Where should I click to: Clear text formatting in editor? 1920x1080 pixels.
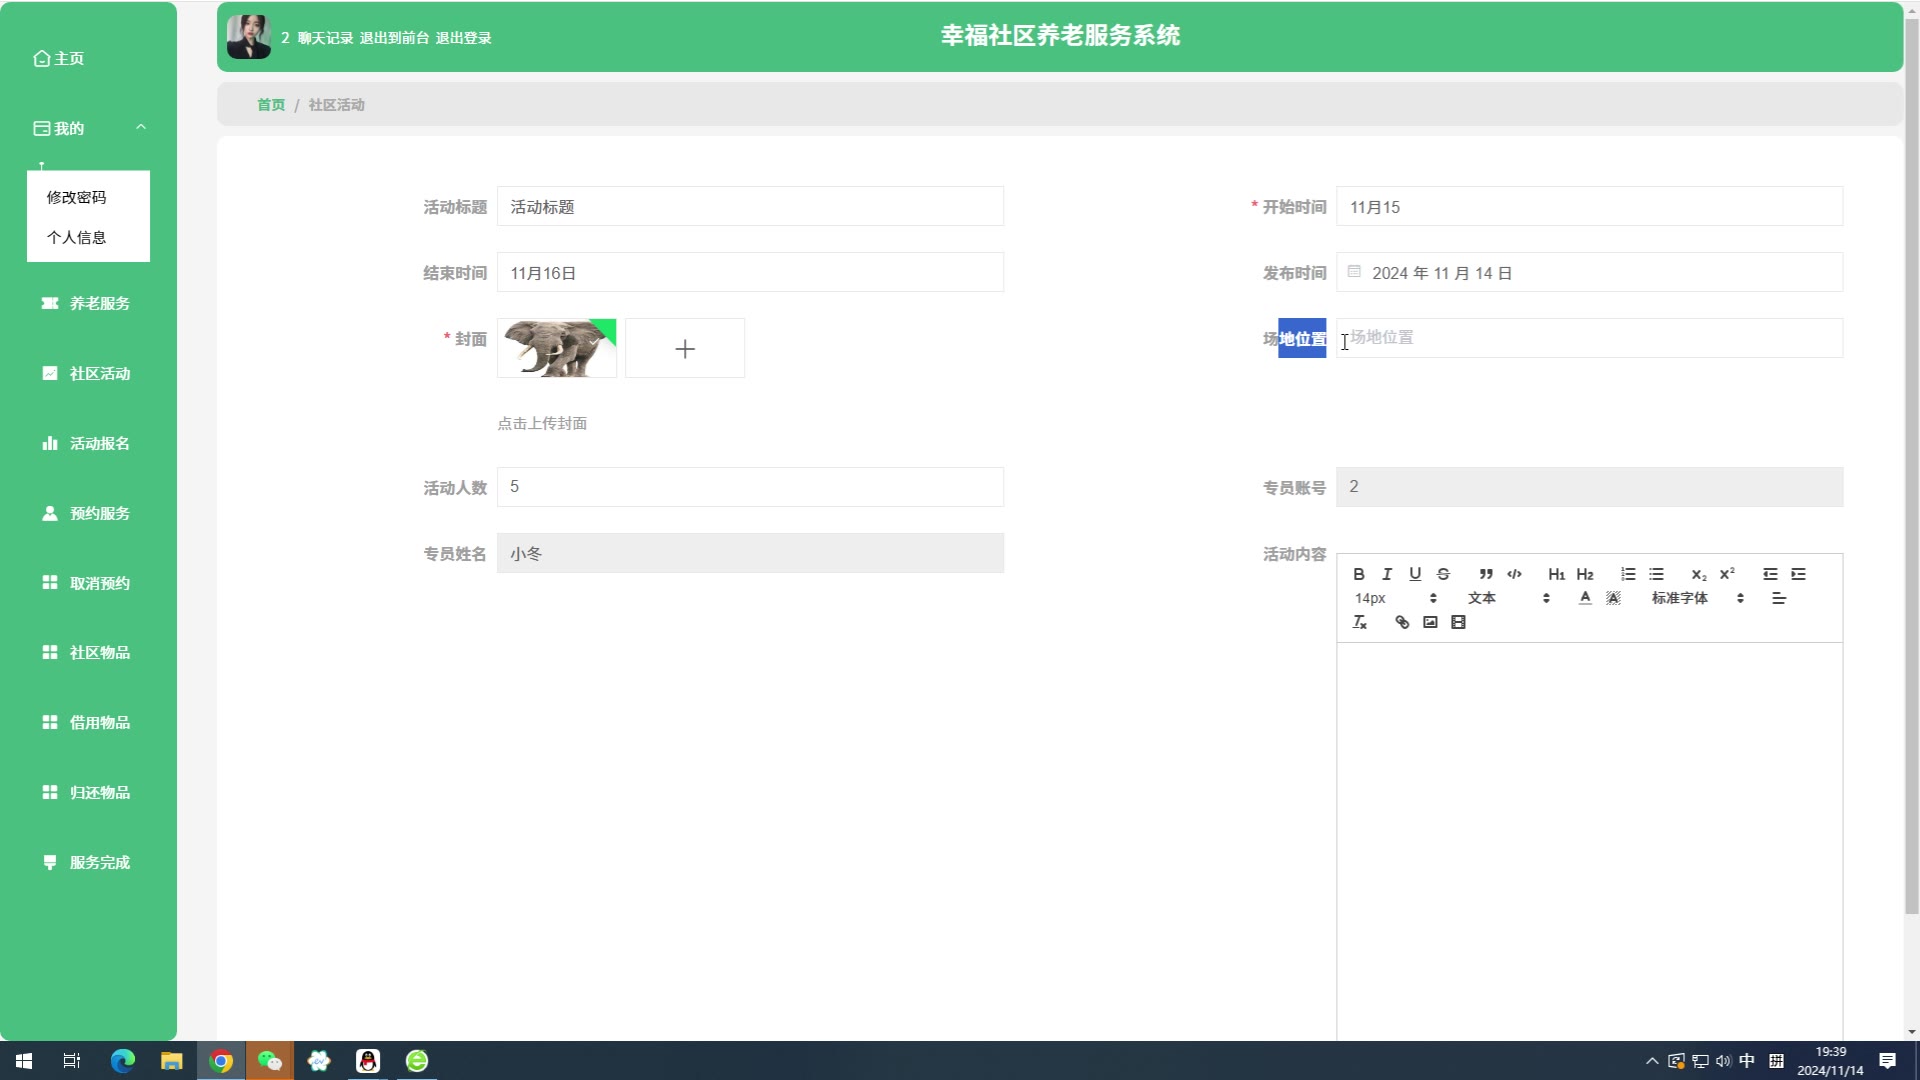[1360, 622]
